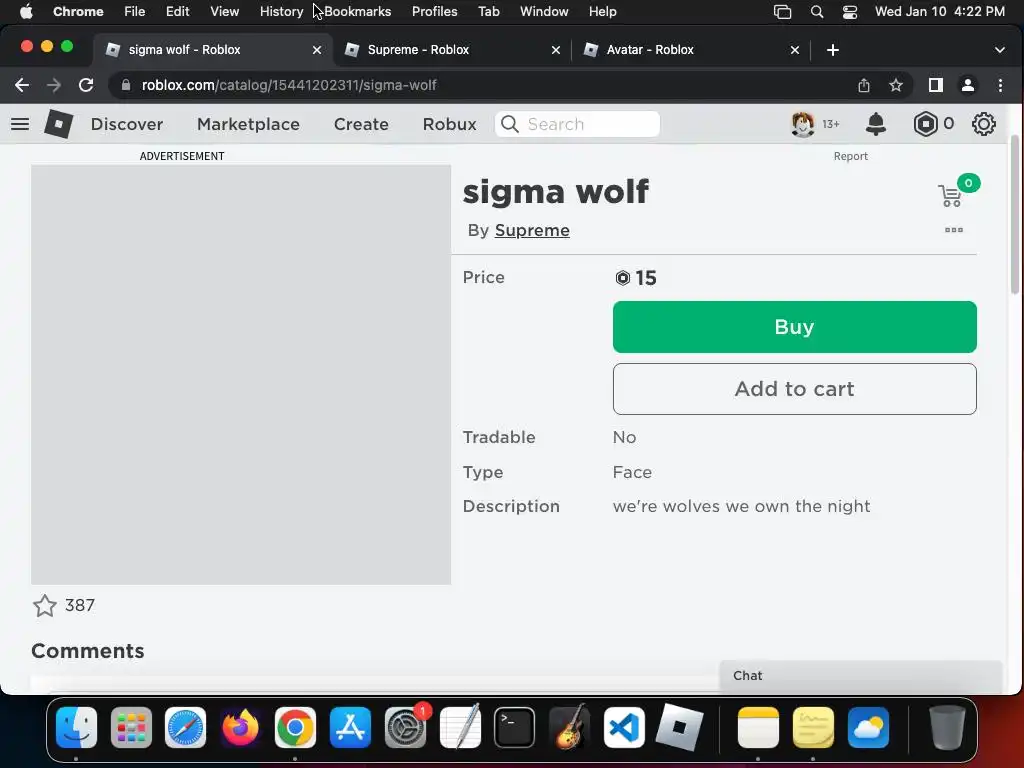The height and width of the screenshot is (768, 1024).
Task: Click the browser forward arrow
Action: pos(54,85)
